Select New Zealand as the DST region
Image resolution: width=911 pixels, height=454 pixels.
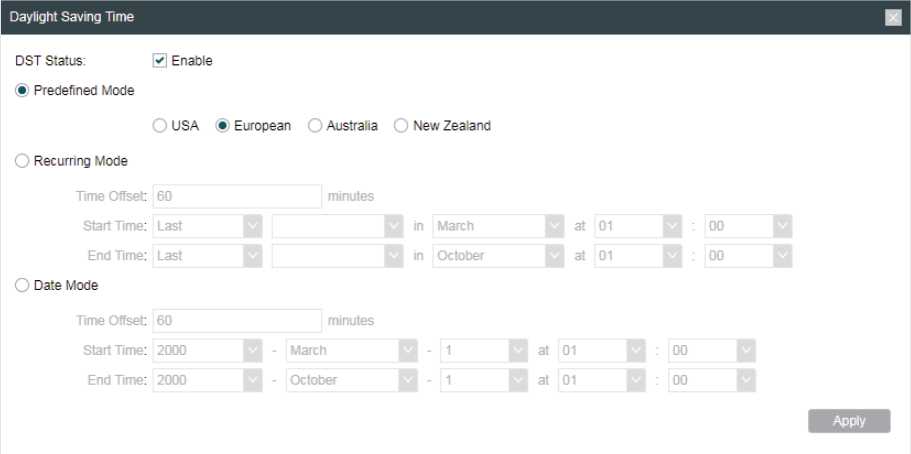pyautogui.click(x=401, y=126)
